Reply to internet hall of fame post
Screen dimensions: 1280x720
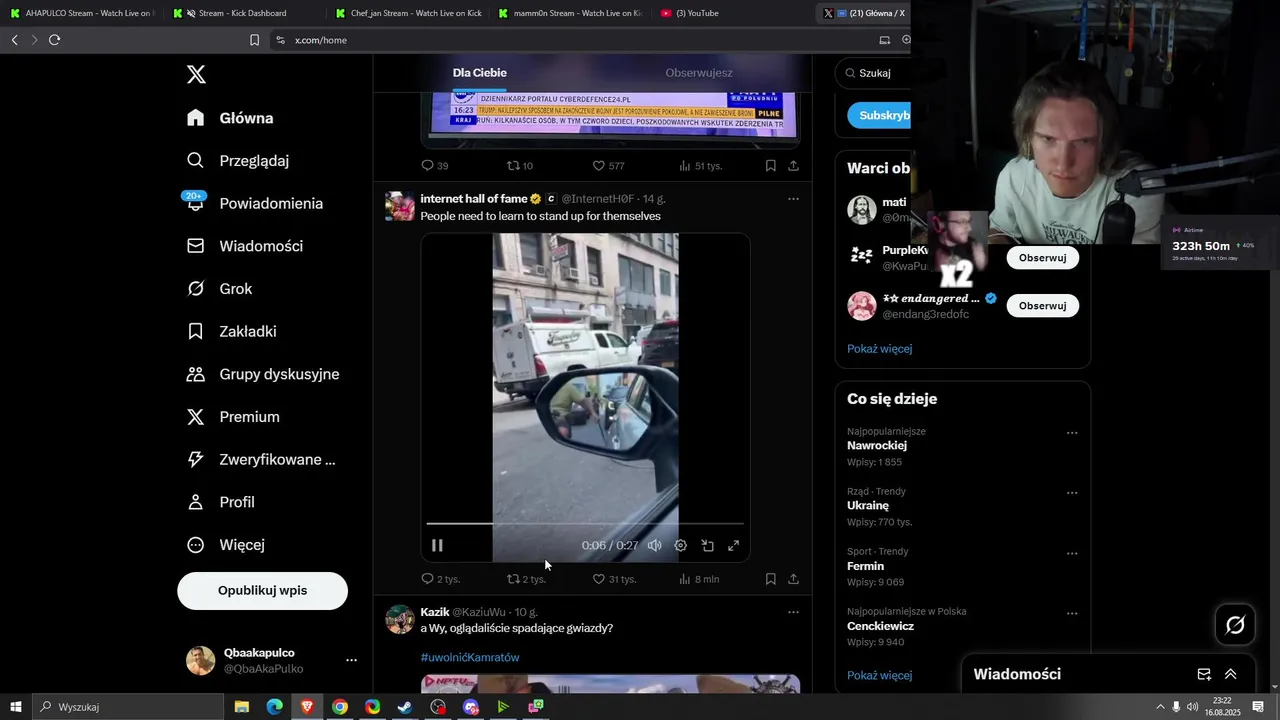(x=440, y=579)
